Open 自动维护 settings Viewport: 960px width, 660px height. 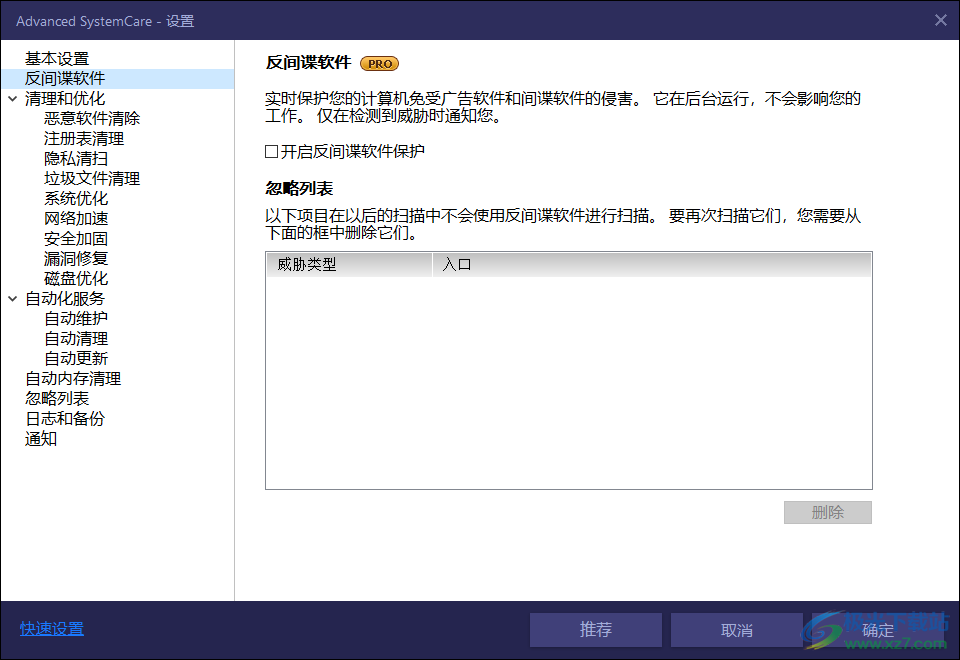[x=76, y=318]
